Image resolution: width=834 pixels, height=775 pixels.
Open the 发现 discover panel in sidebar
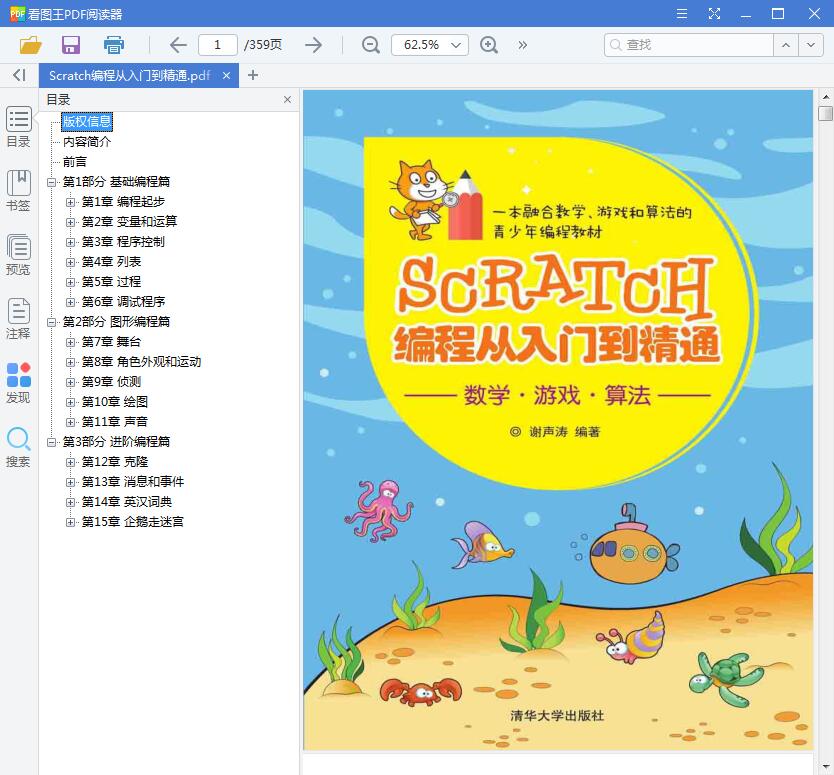click(19, 383)
